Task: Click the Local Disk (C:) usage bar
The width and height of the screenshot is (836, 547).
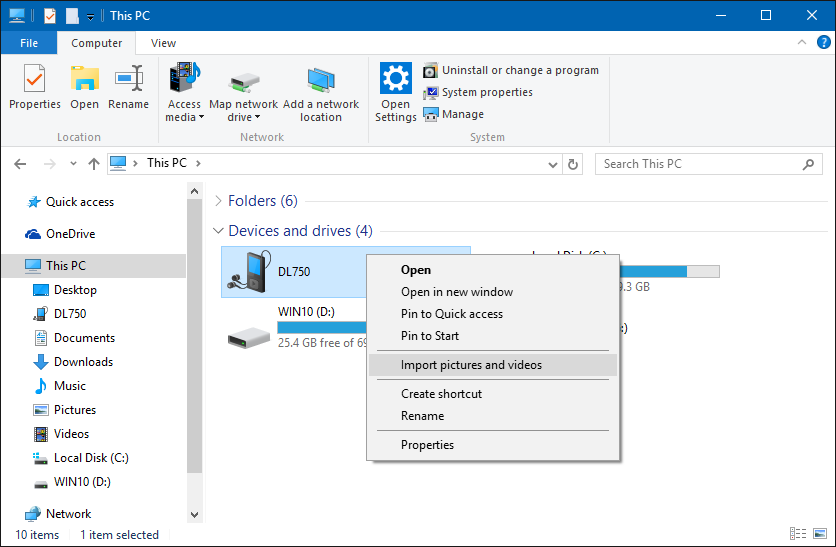Action: click(x=669, y=271)
